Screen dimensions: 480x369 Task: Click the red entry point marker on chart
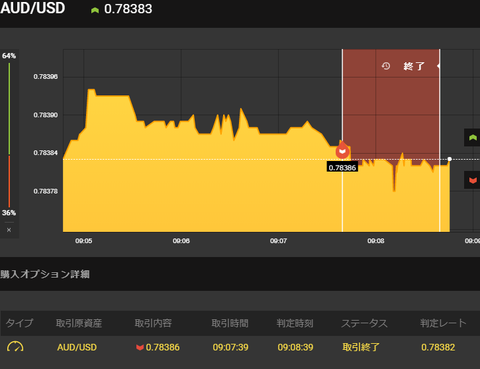click(x=342, y=151)
